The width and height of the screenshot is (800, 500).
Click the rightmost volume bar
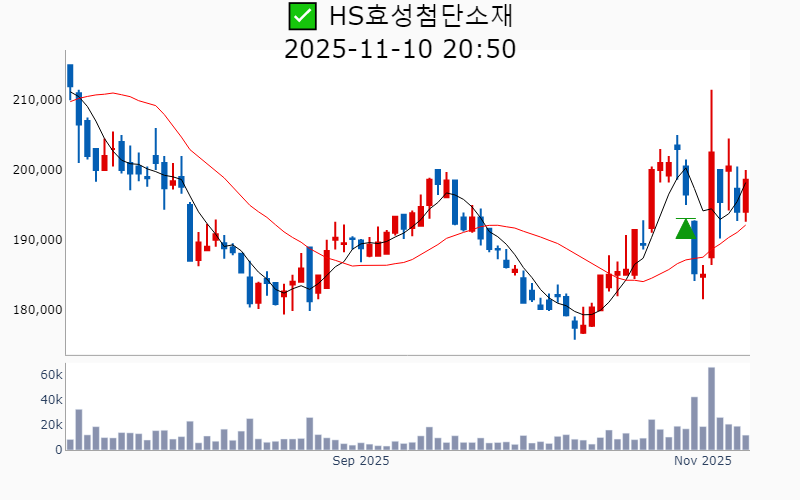[746, 442]
